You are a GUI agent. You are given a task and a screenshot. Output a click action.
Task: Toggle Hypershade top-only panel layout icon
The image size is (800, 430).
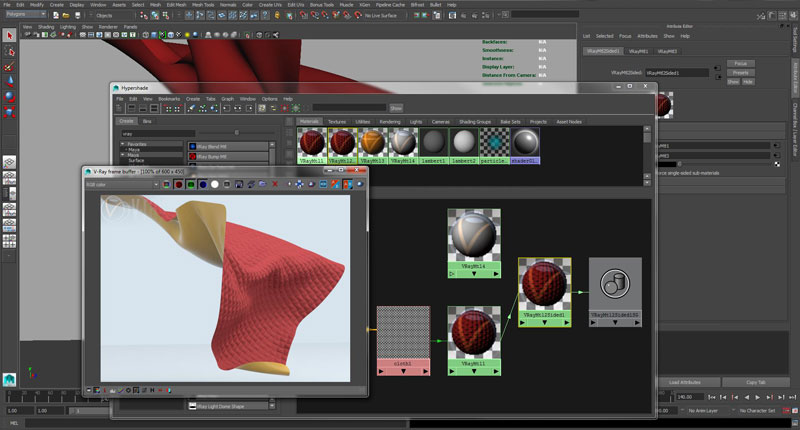point(132,108)
